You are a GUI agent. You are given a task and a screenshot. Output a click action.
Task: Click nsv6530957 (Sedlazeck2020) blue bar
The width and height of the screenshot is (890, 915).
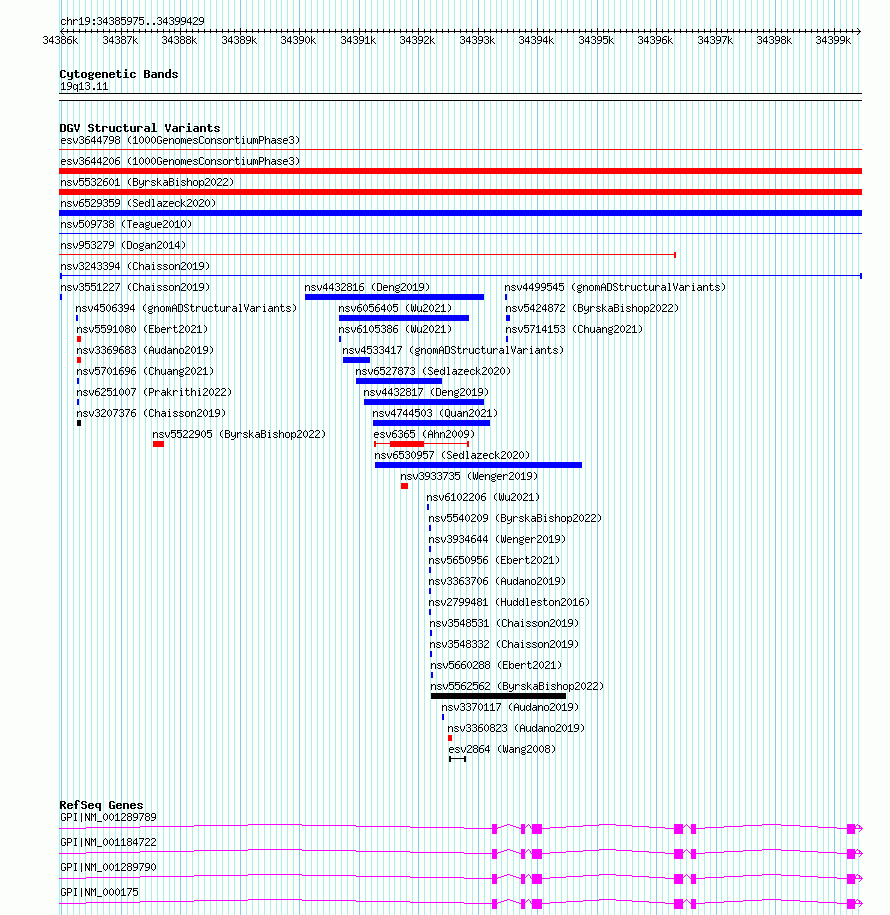479,465
